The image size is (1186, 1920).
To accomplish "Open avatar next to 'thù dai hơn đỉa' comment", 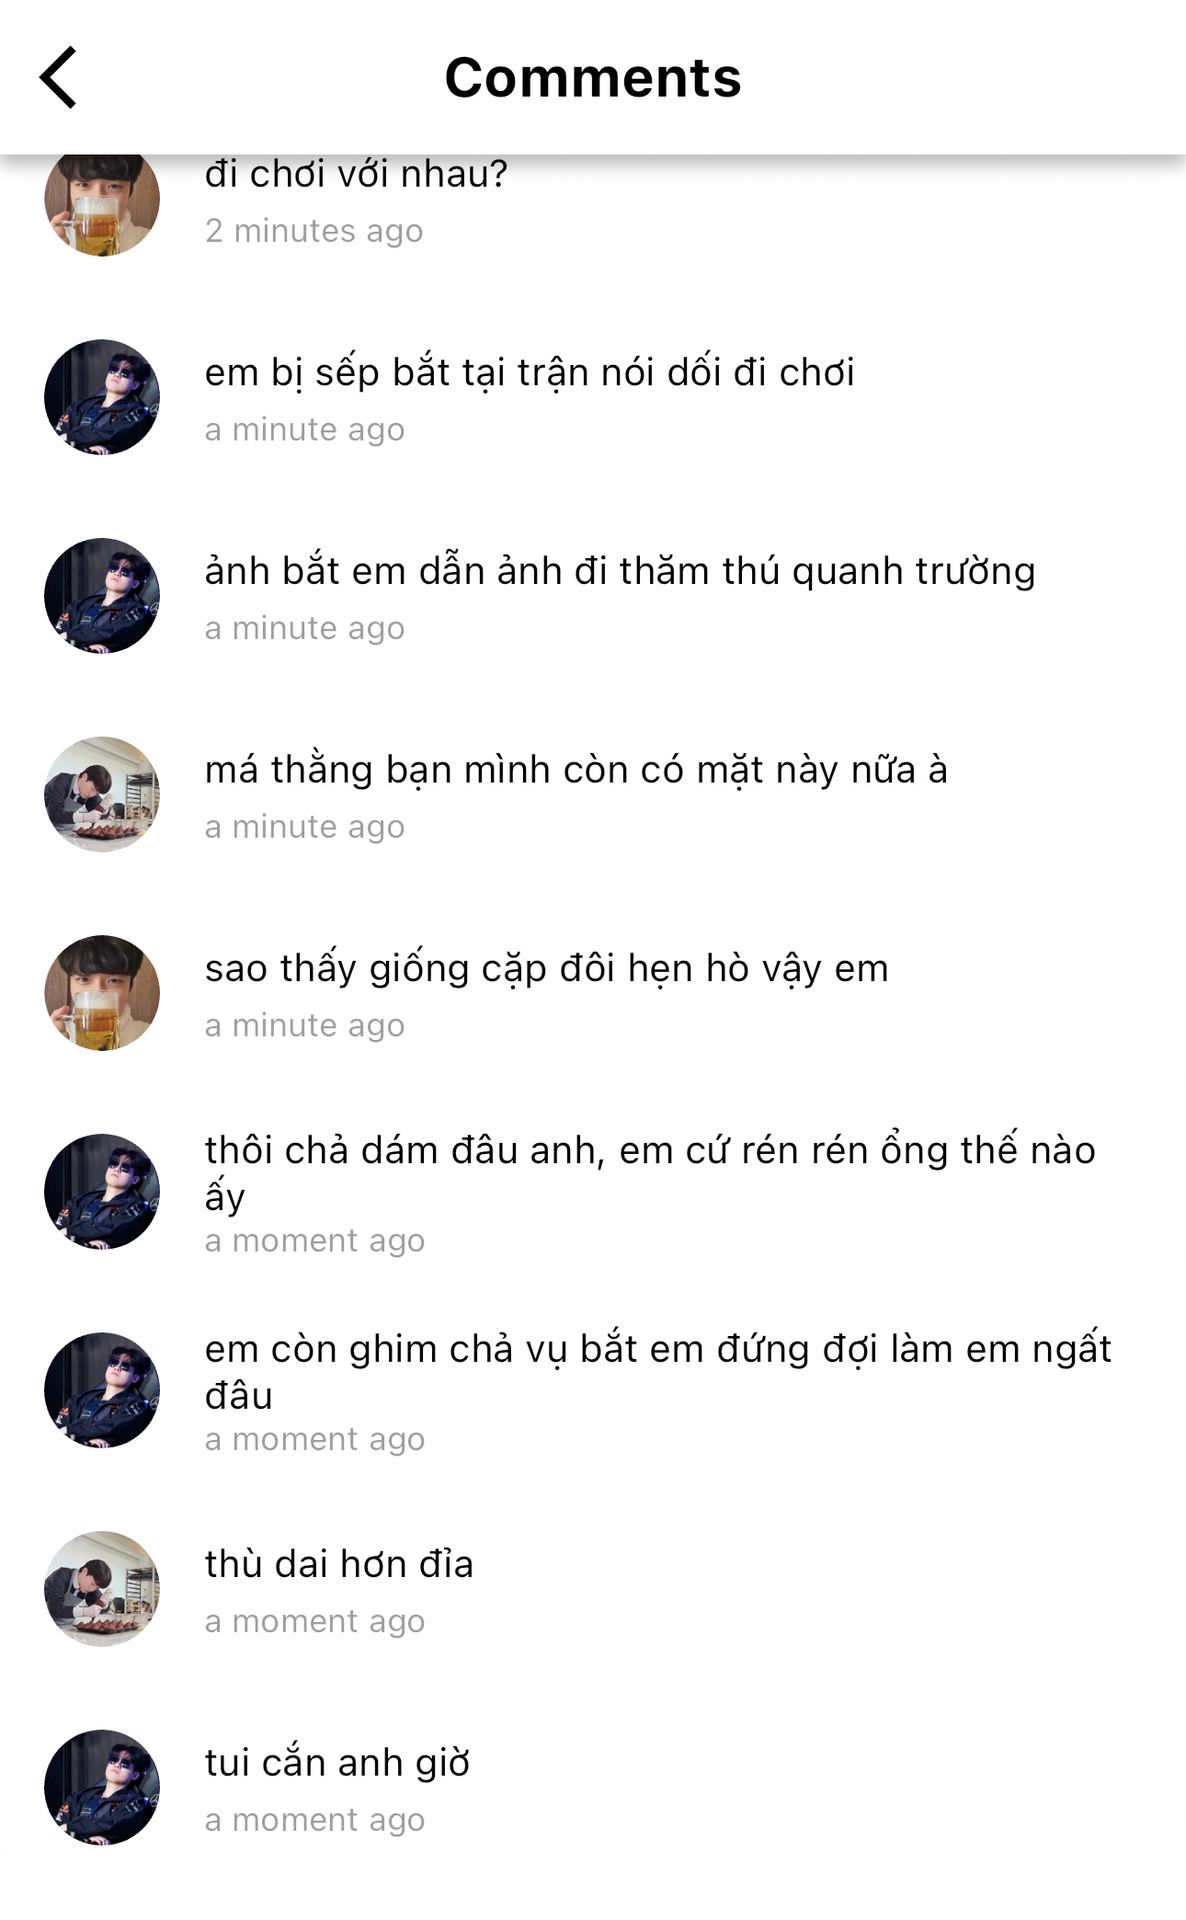I will click(102, 1589).
